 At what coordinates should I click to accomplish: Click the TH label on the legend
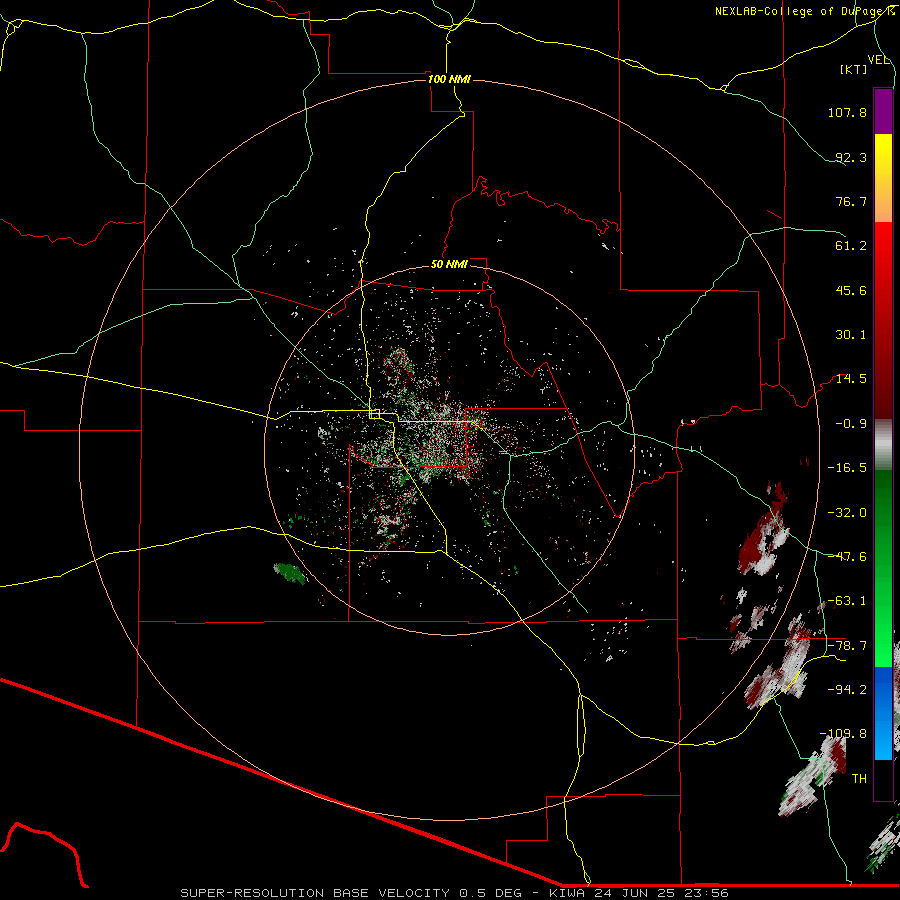point(859,779)
